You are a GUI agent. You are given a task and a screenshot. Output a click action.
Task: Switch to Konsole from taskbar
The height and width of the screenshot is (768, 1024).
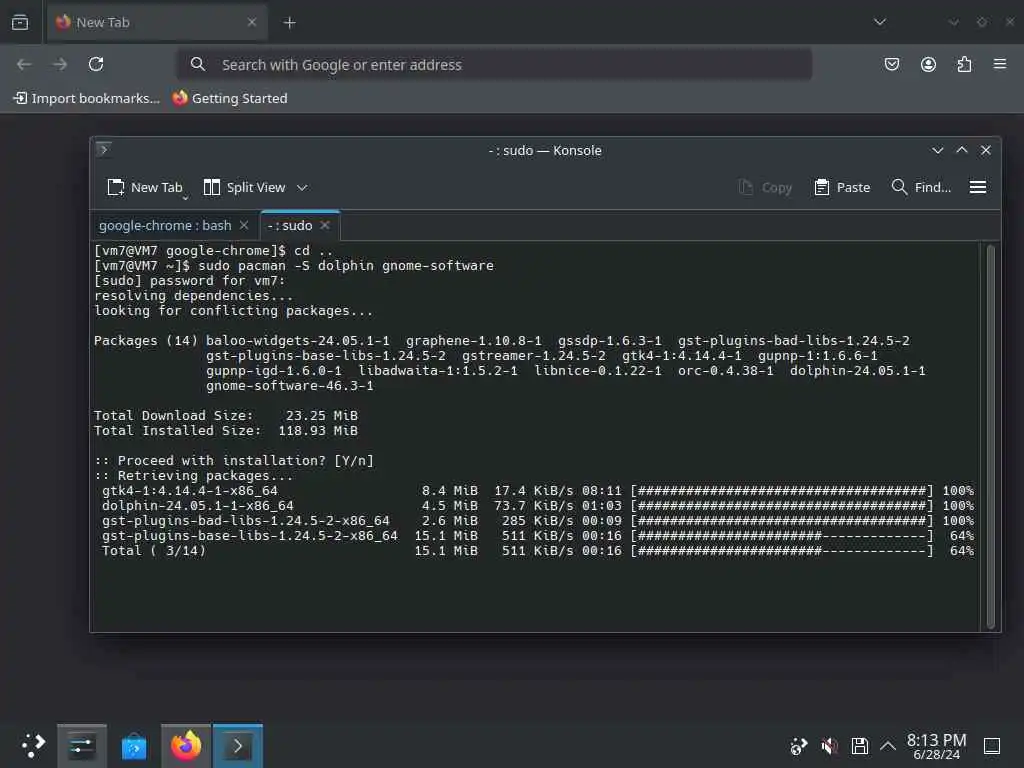238,745
